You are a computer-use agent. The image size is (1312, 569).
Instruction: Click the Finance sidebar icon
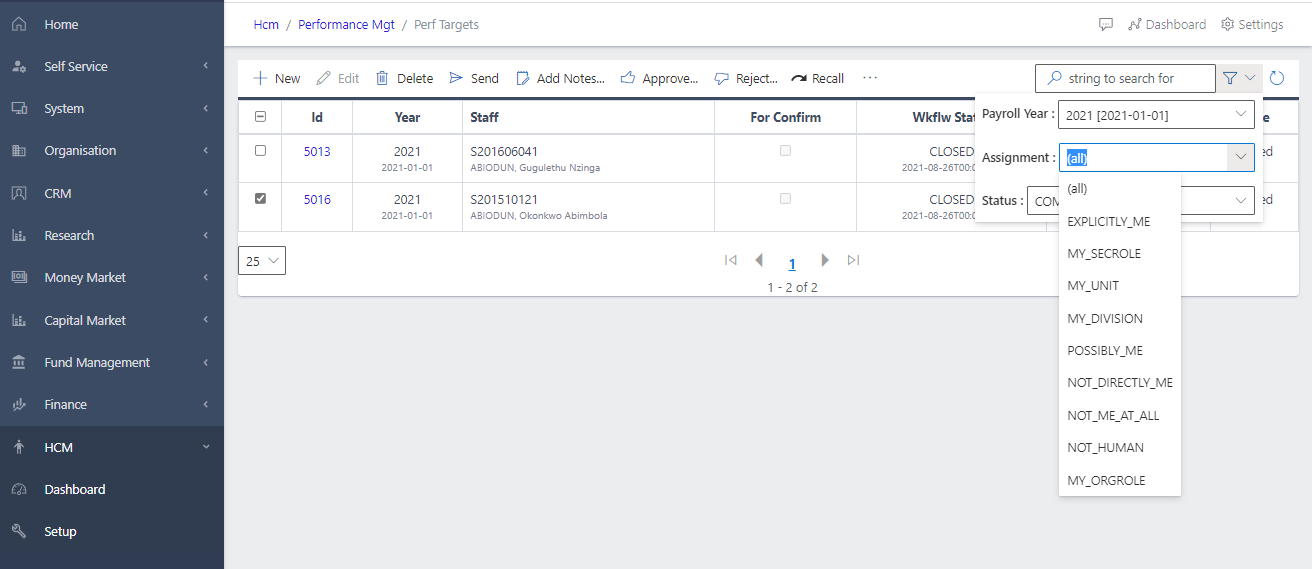(x=19, y=405)
